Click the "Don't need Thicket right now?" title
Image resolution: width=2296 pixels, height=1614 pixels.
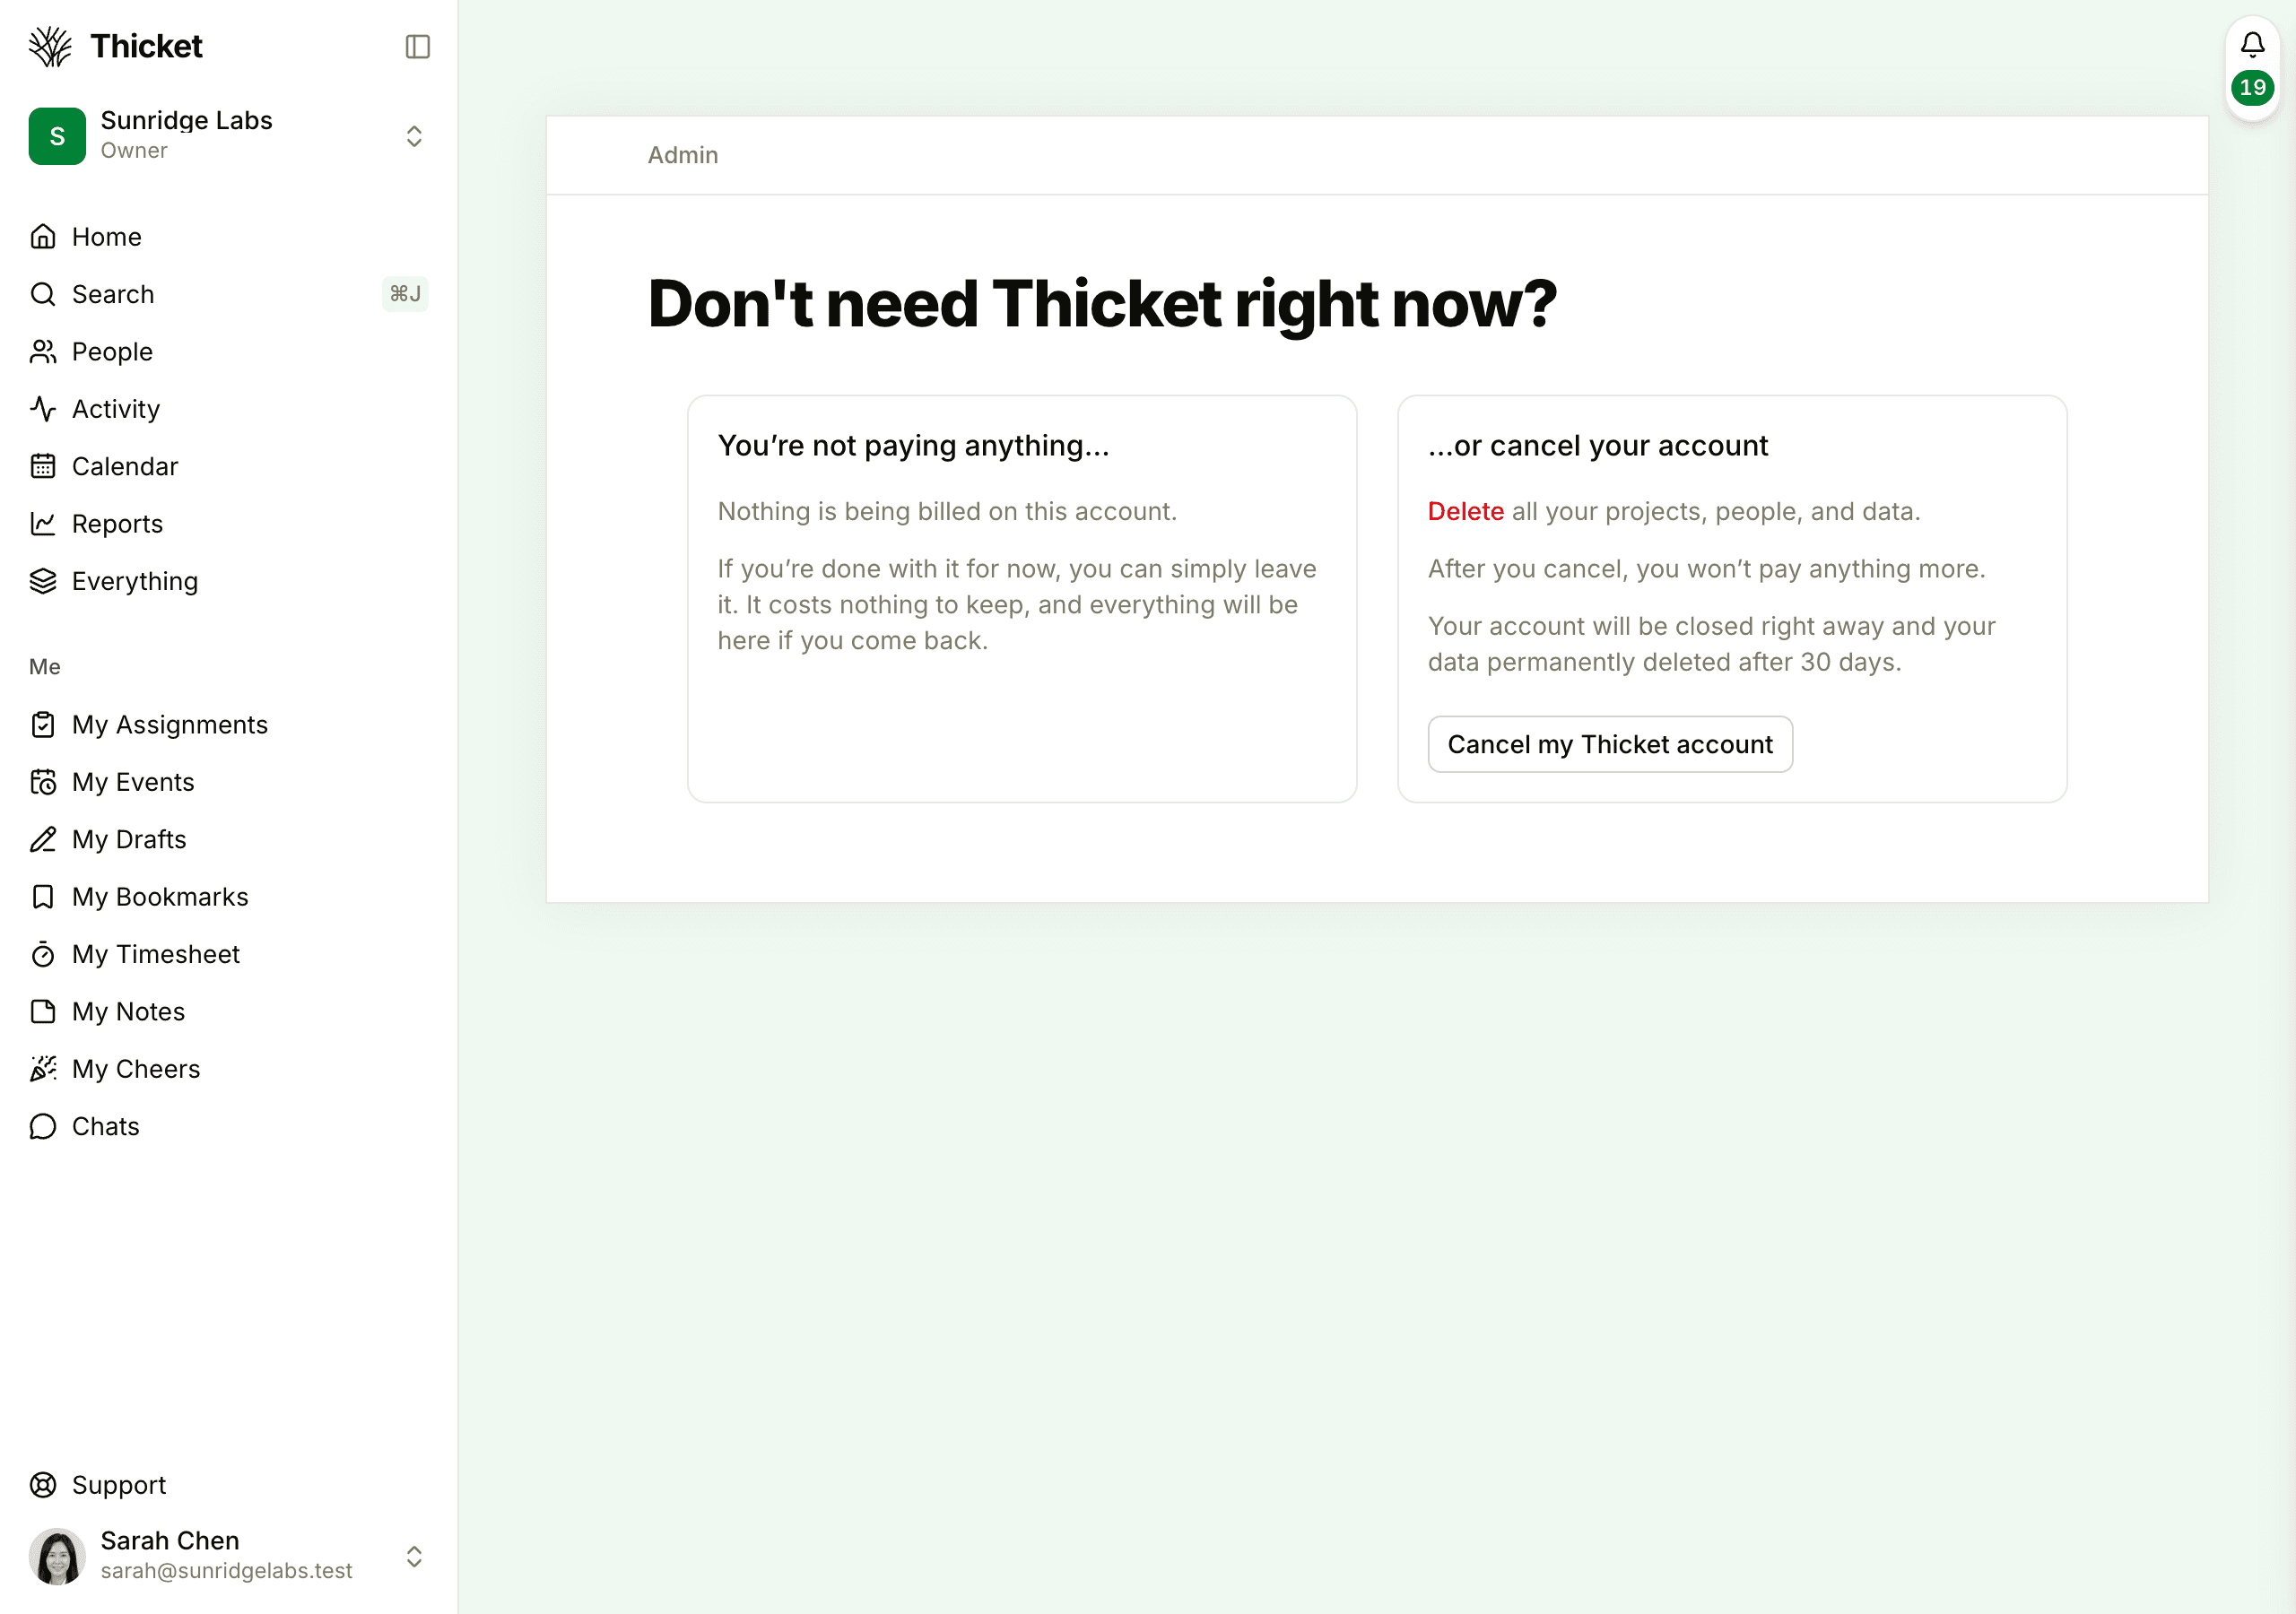[x=1102, y=303]
